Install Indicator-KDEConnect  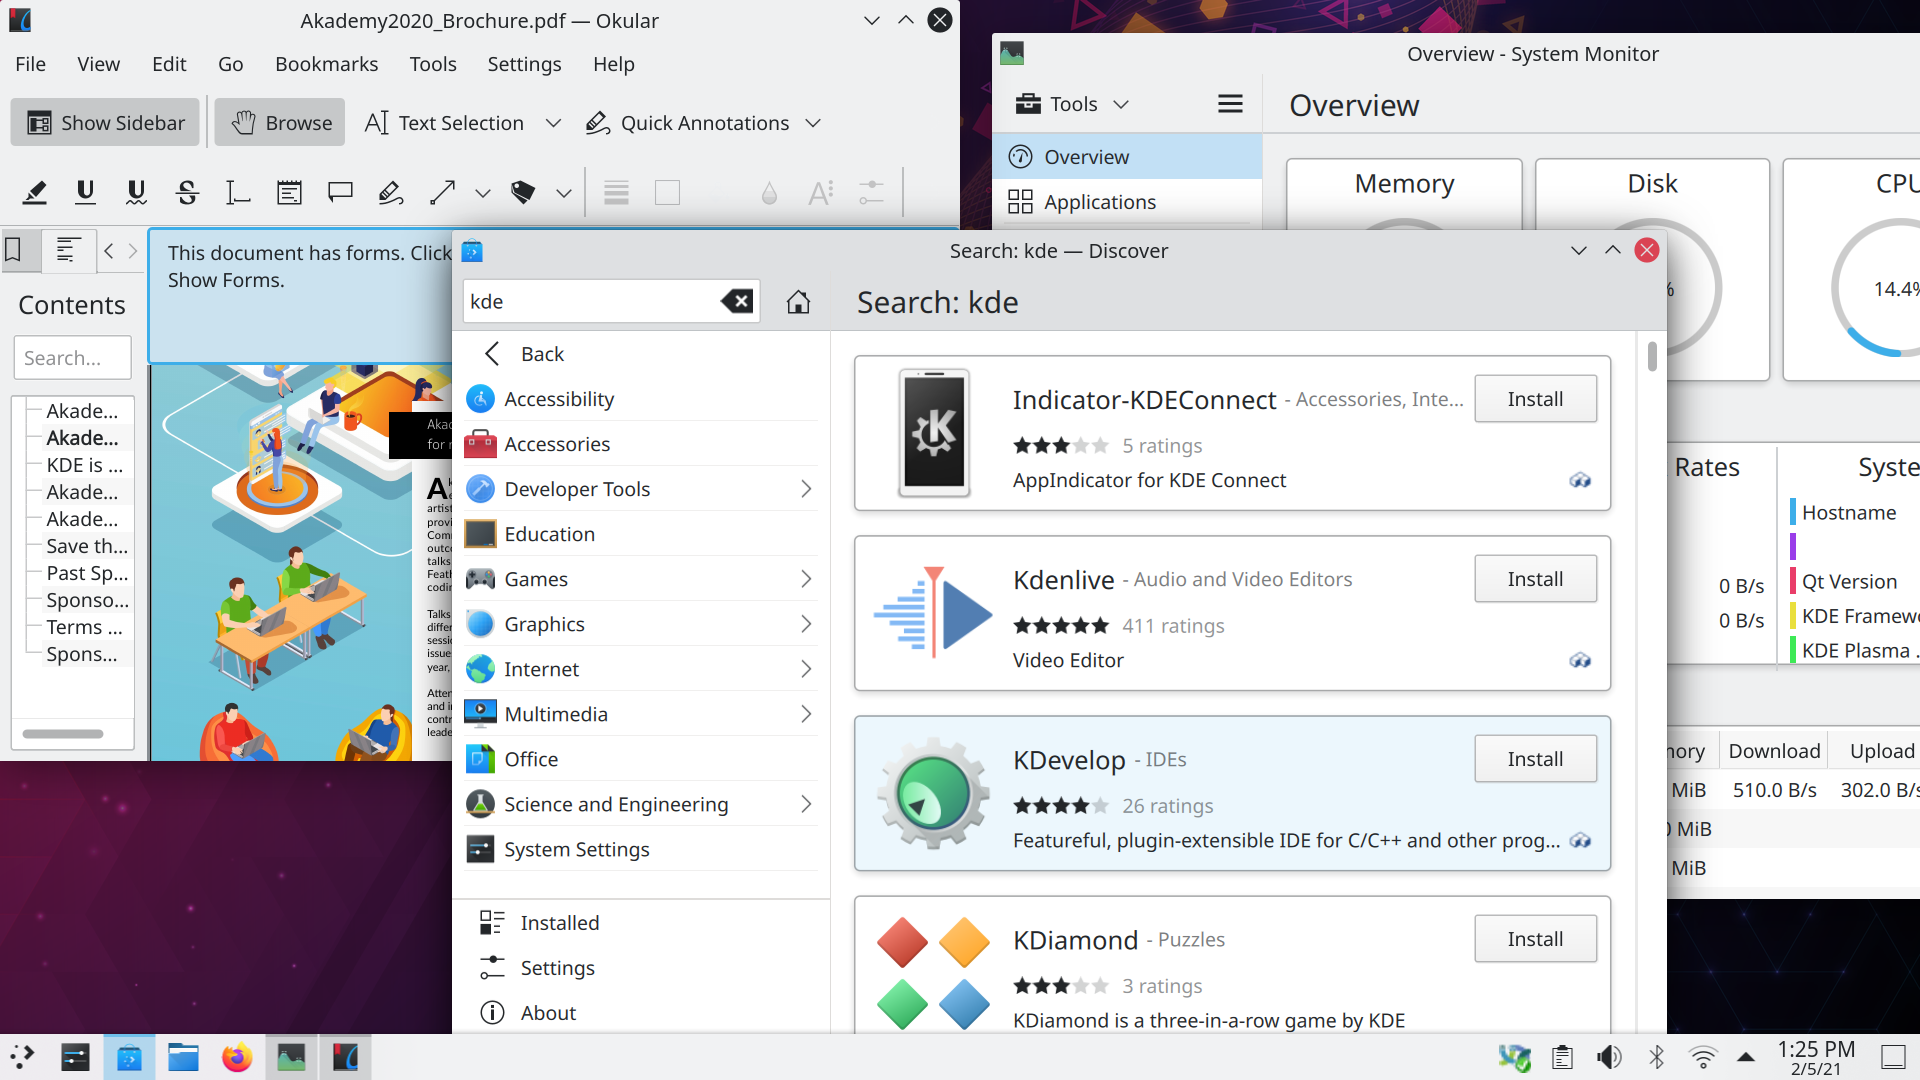pos(1535,399)
